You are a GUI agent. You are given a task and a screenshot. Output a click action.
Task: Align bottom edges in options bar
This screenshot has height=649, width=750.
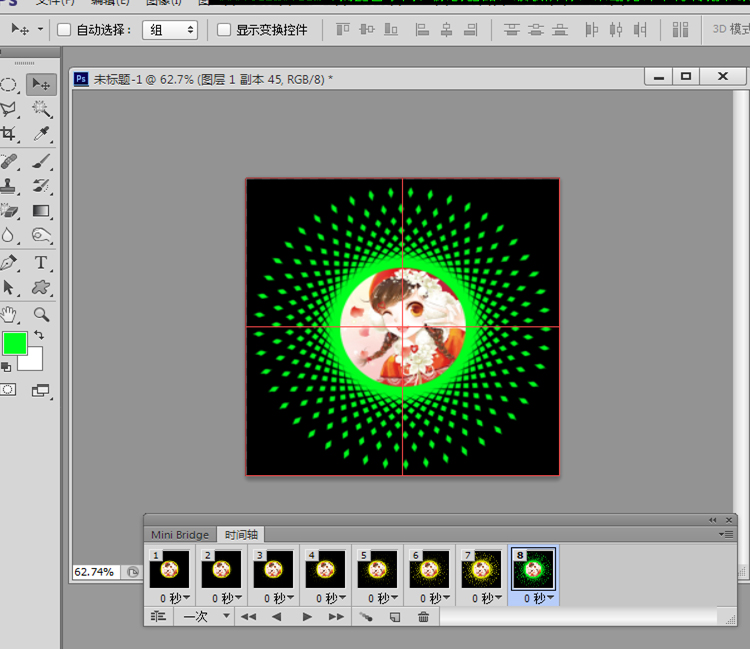tap(391, 30)
